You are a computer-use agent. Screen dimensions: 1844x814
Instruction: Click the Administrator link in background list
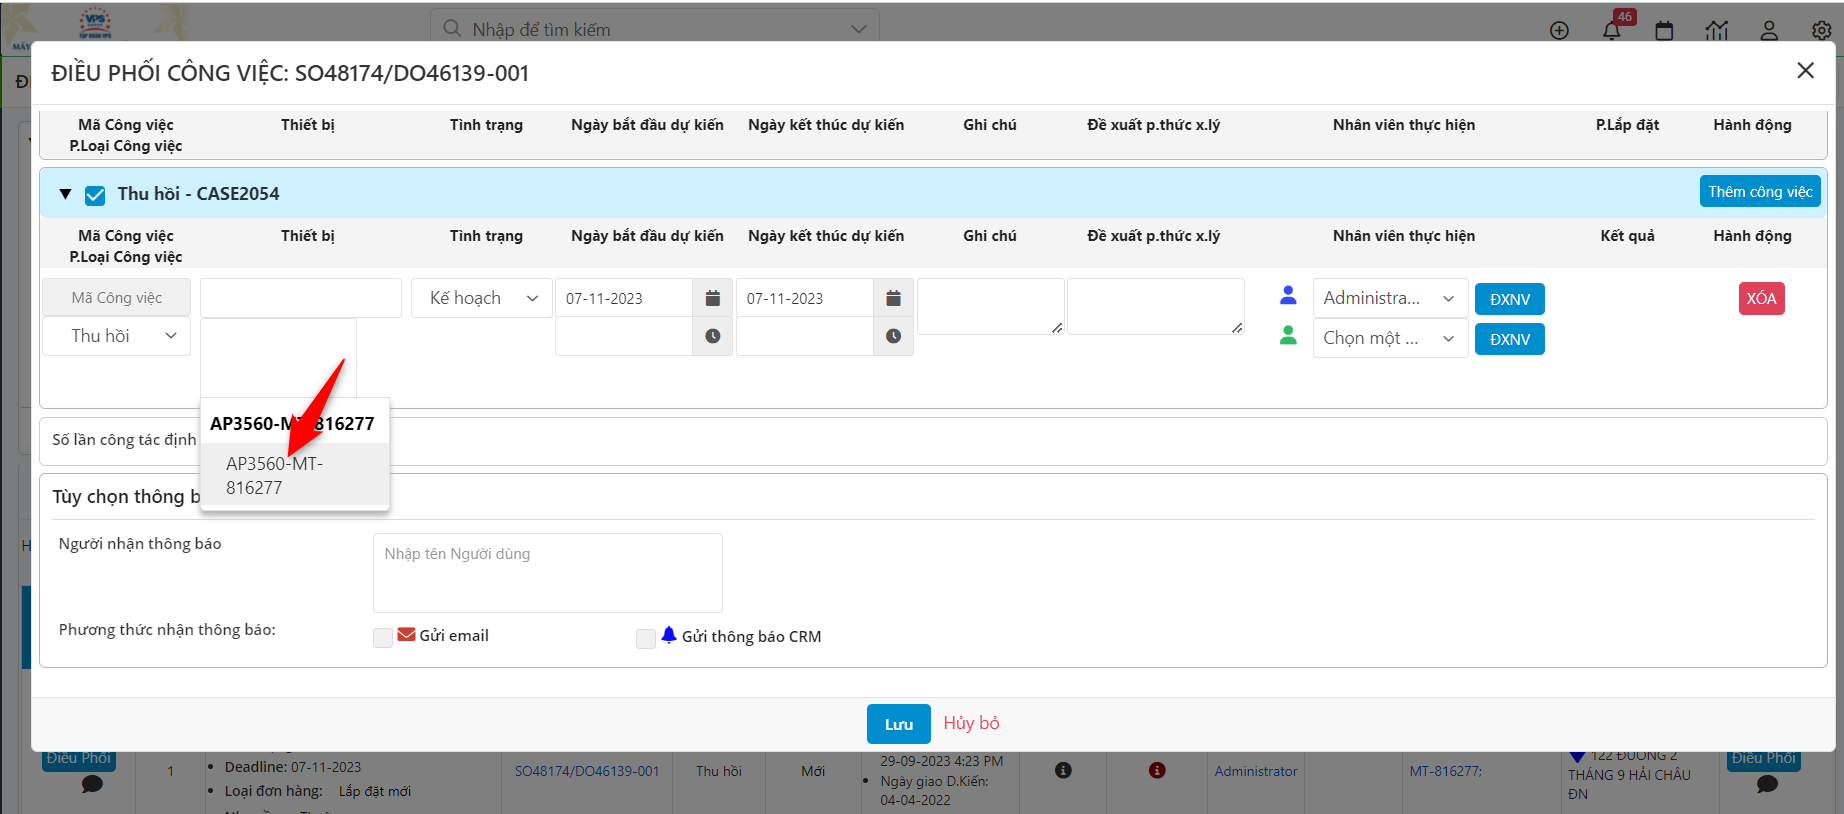[x=1256, y=771]
